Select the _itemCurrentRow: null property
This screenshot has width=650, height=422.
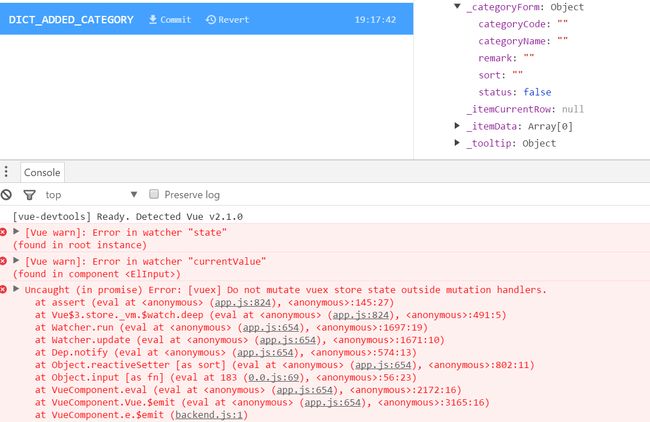coord(525,109)
